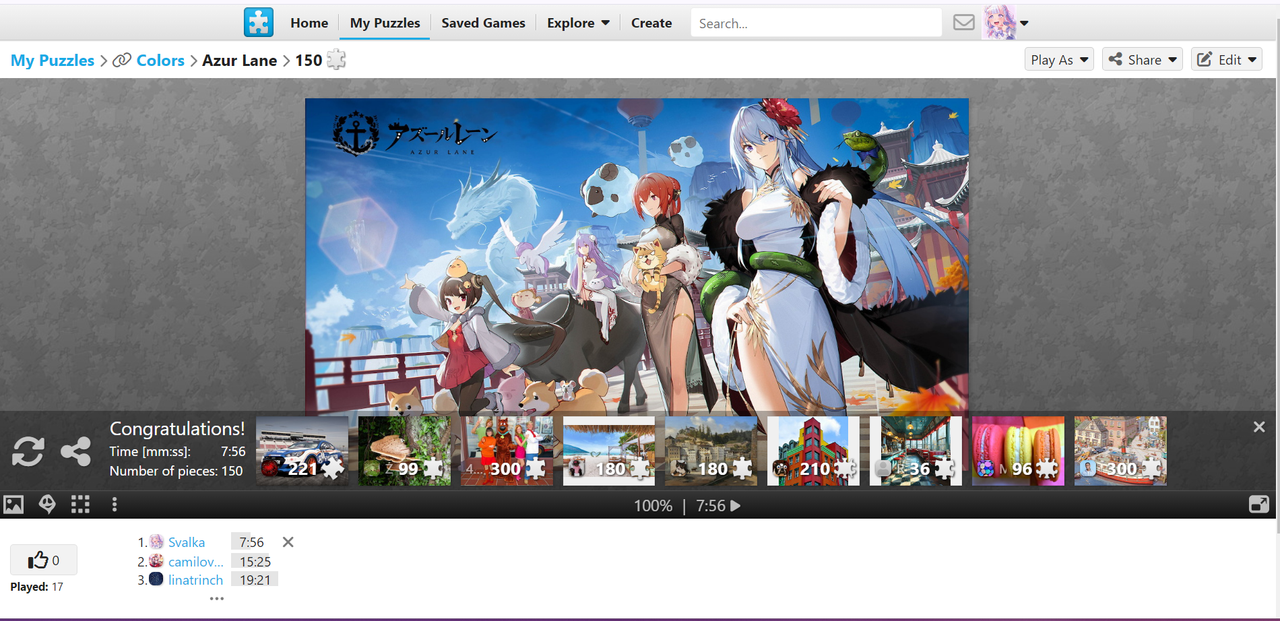Open the 300-piece people group puzzle

(507, 451)
